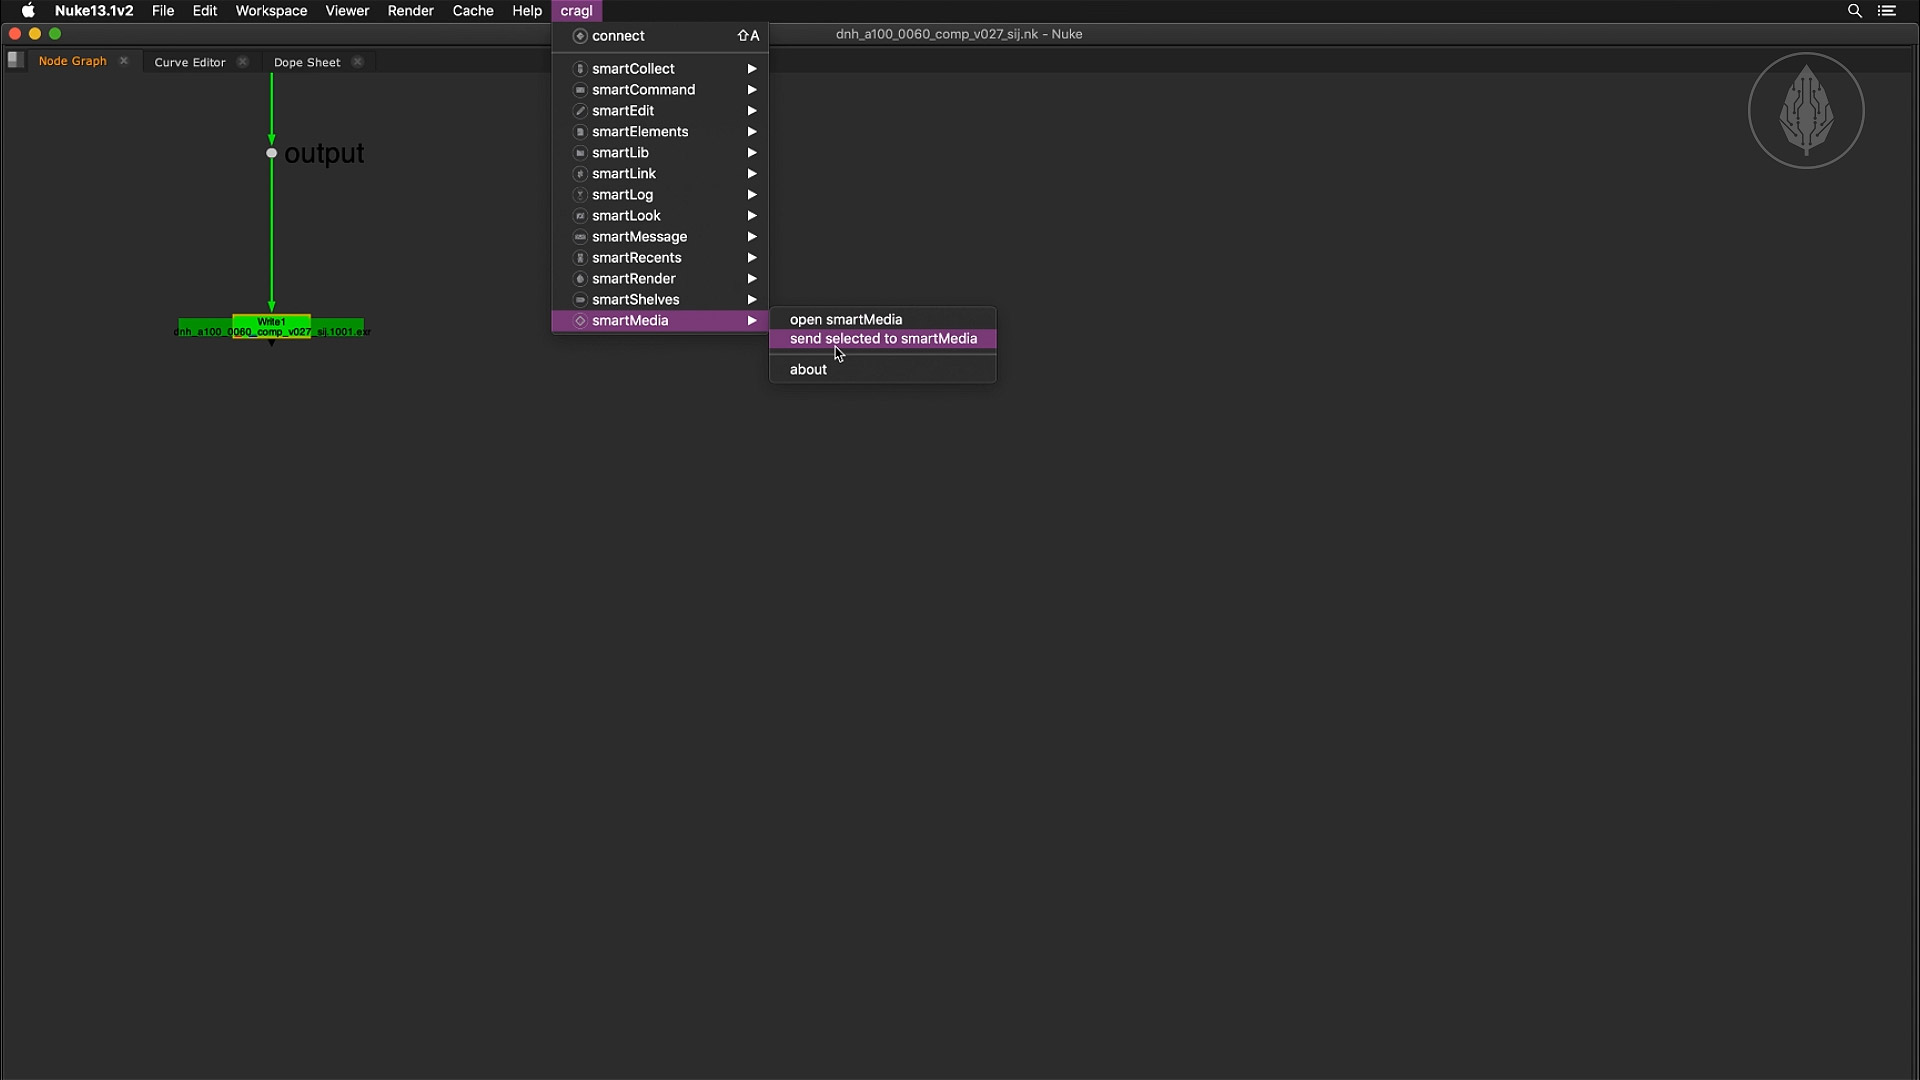Select about in smartMedia submenu
The width and height of the screenshot is (1920, 1080).
(x=882, y=370)
